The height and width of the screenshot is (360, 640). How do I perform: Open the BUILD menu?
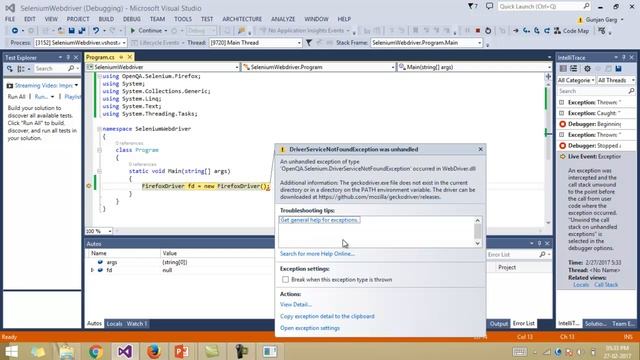[106, 19]
